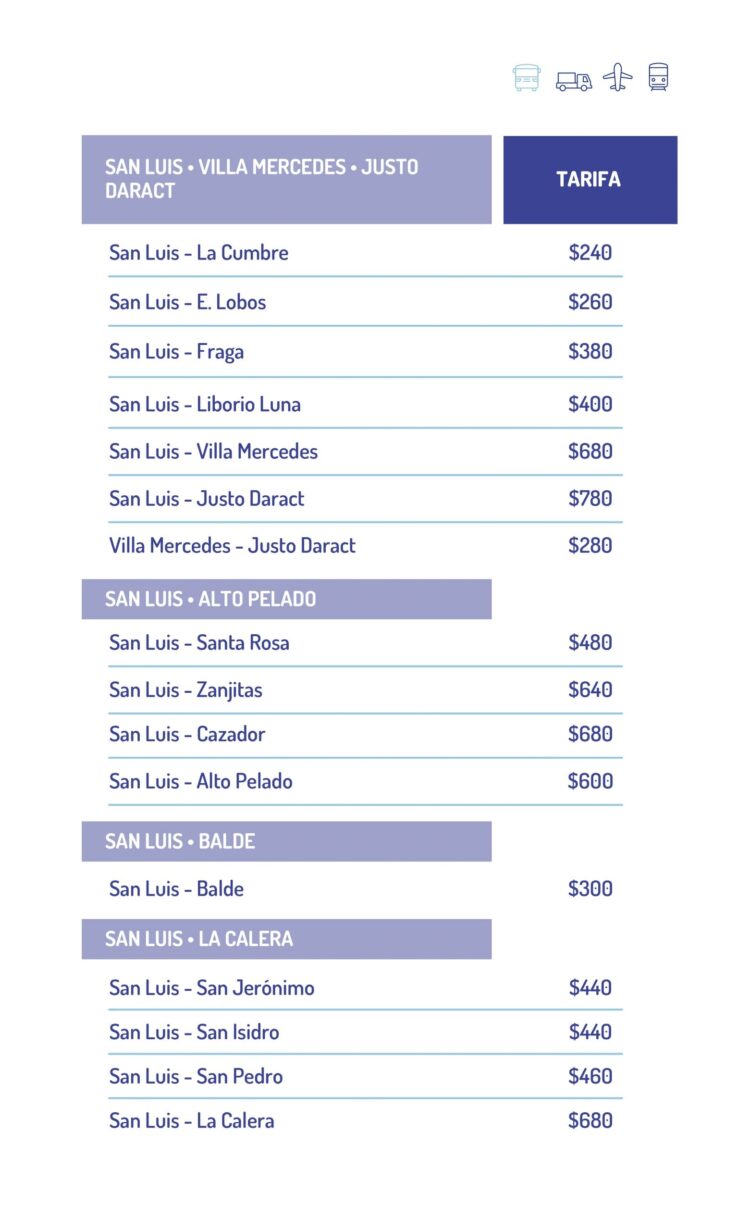Select the San Luis • La Calera section header

pyautogui.click(x=286, y=939)
